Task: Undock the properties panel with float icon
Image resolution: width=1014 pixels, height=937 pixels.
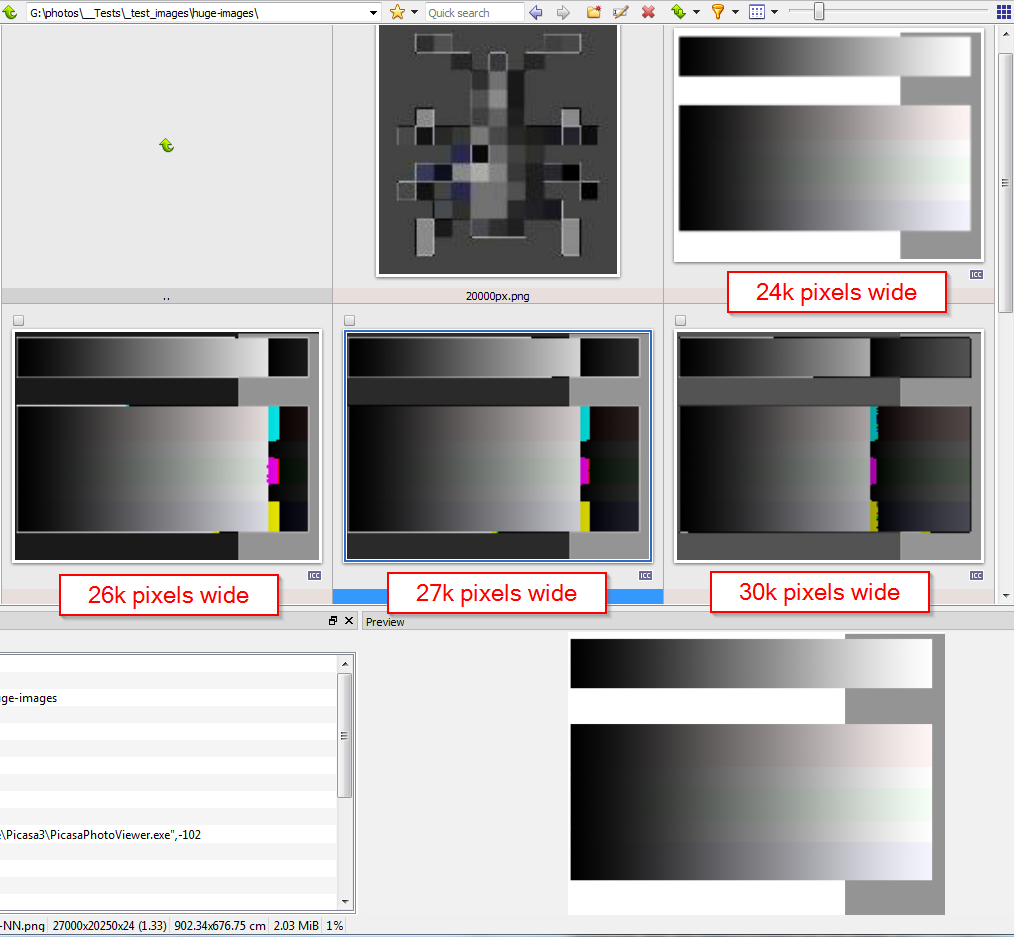Action: pyautogui.click(x=333, y=621)
